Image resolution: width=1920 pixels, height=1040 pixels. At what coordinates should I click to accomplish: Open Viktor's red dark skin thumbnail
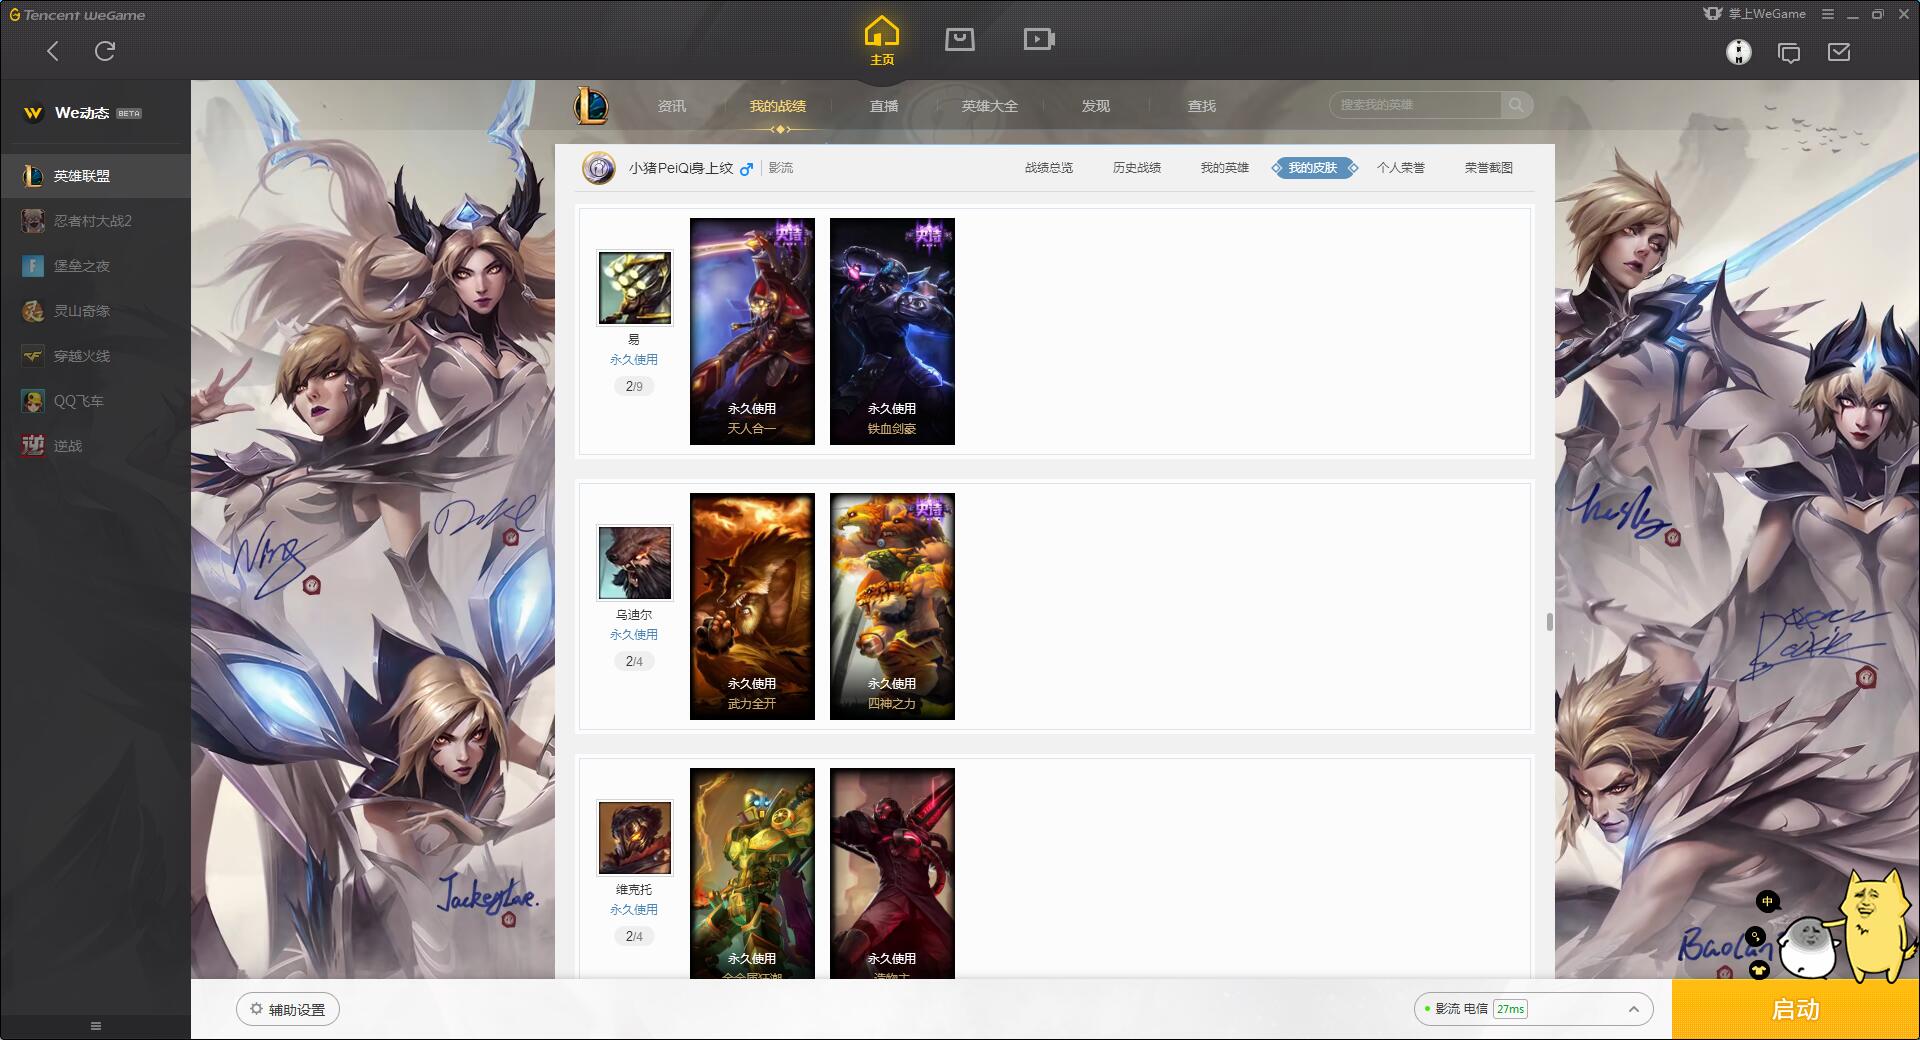[892, 873]
